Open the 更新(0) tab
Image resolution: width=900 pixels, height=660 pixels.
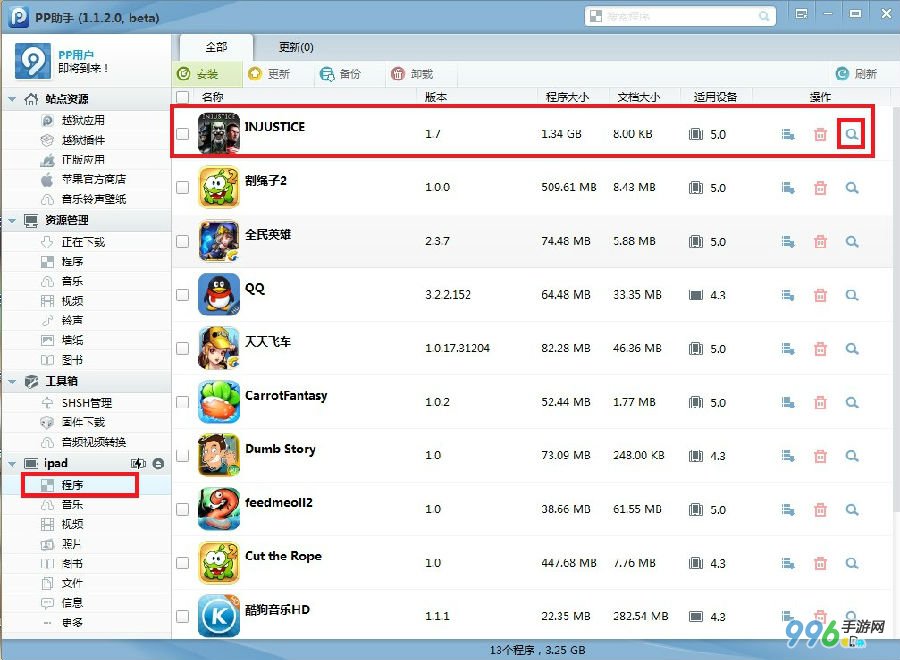[296, 47]
